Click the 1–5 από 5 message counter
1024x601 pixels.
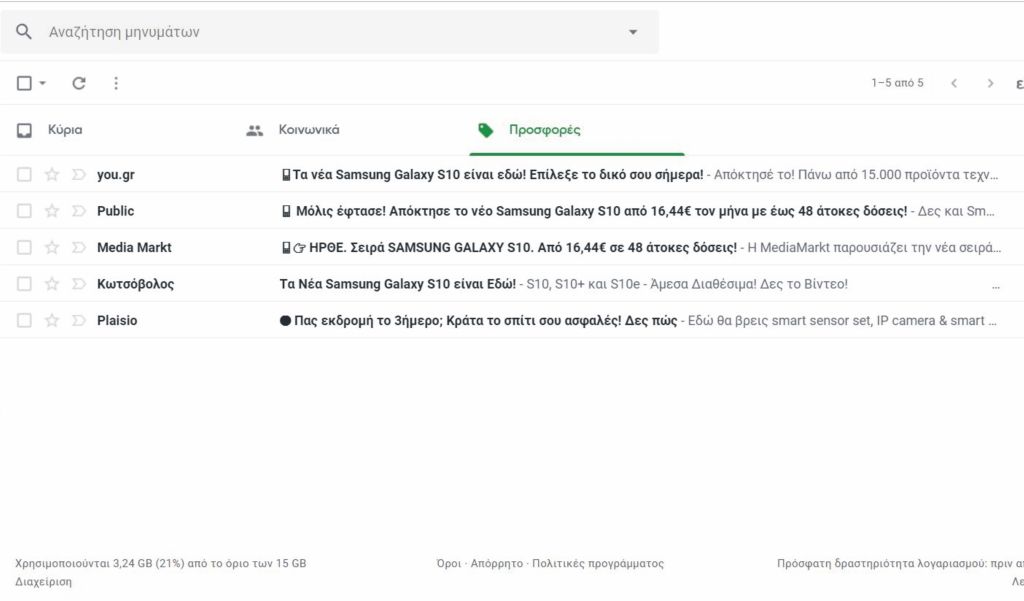[897, 83]
